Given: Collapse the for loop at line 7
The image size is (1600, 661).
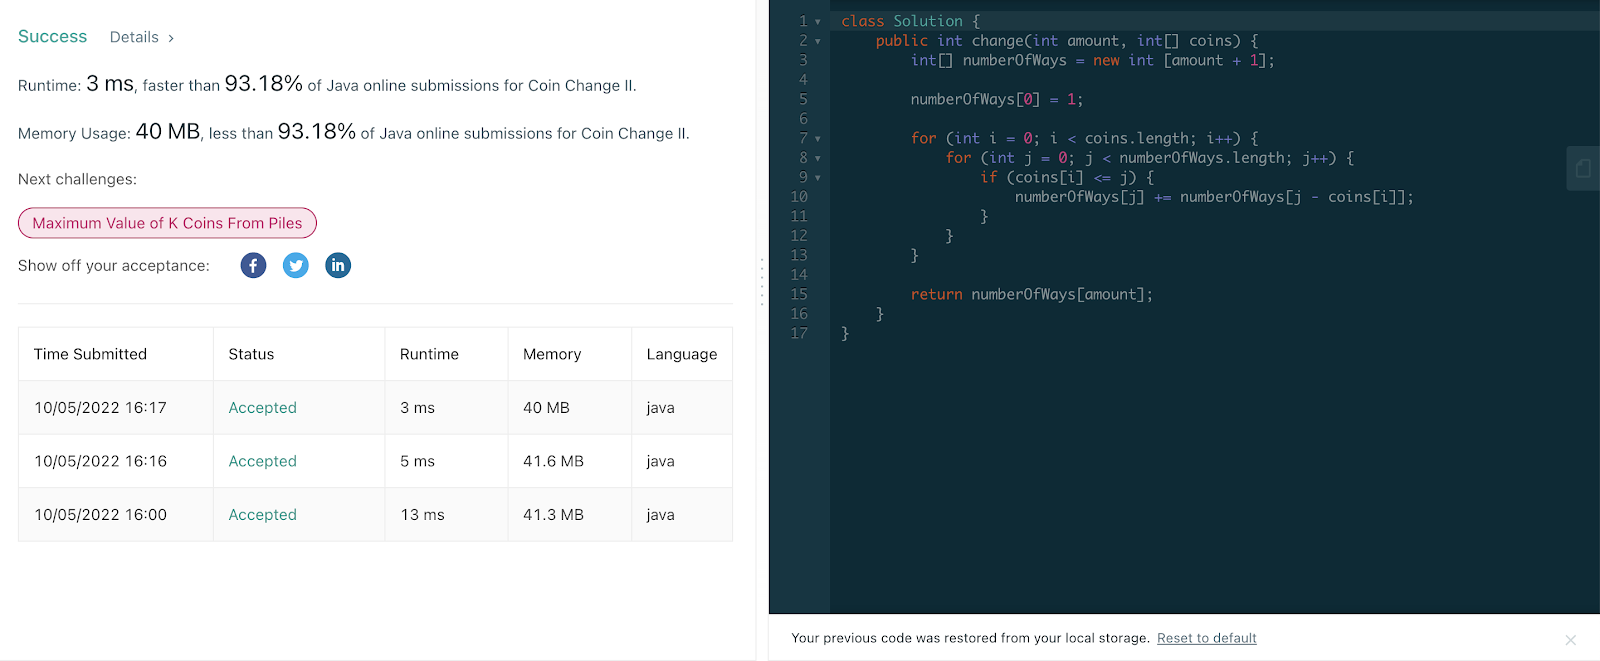Looking at the screenshot, I should (818, 139).
